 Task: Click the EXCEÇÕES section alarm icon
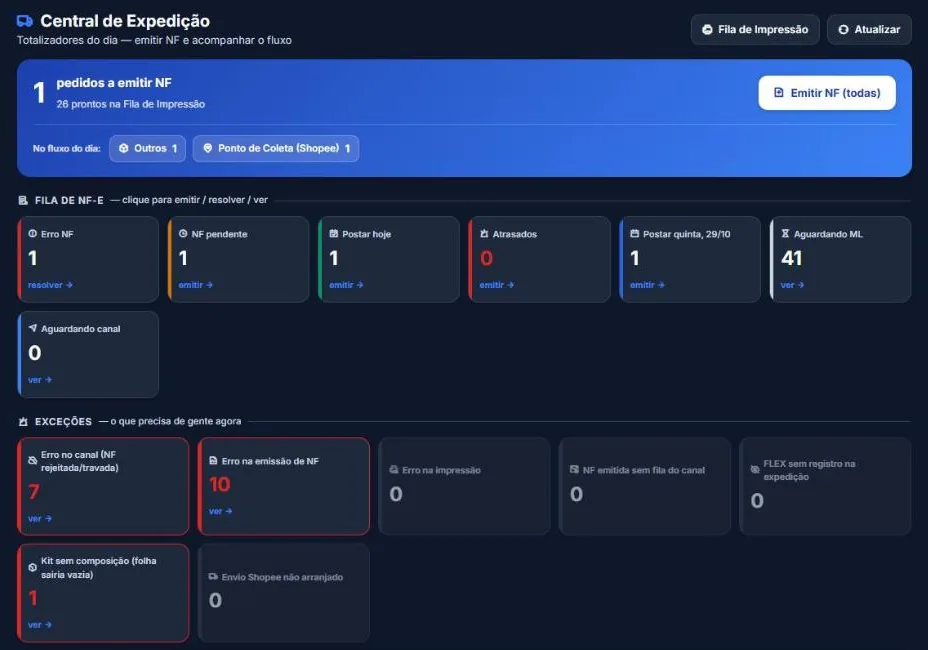(x=23, y=422)
